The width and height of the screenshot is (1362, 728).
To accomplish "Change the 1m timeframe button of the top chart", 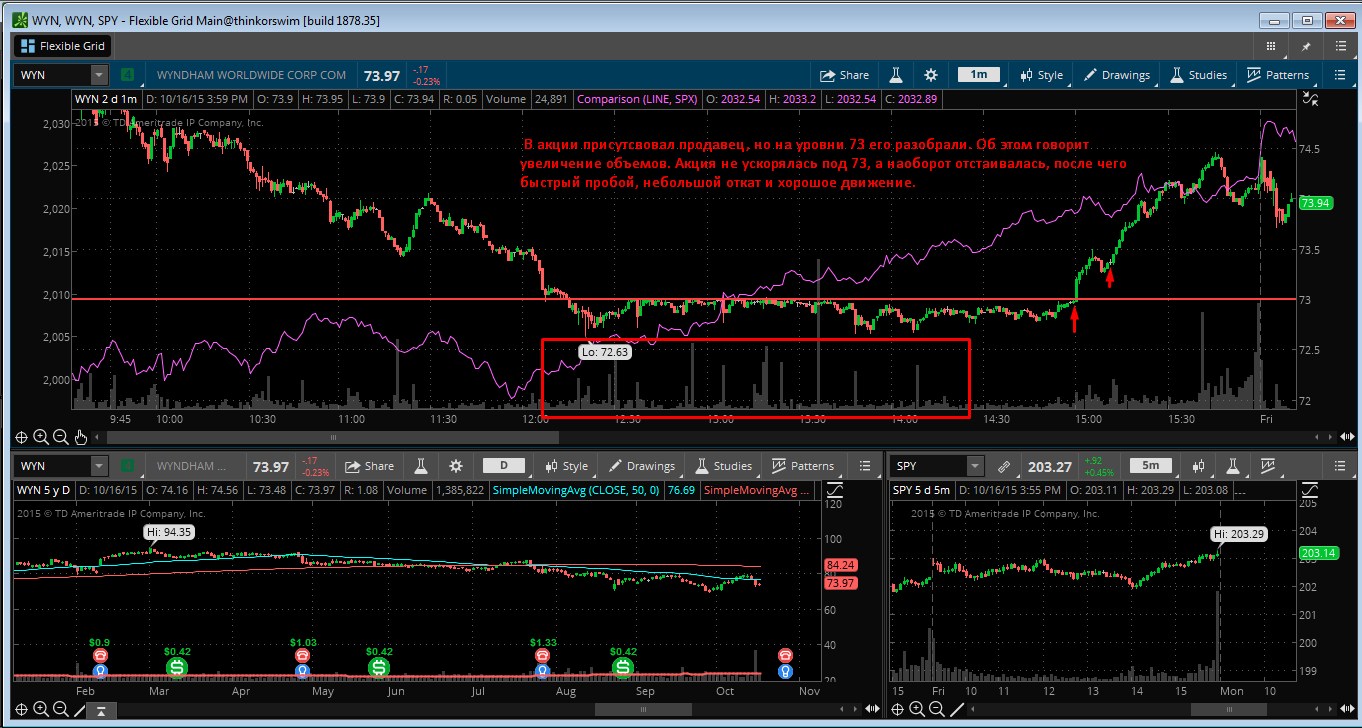I will click(978, 75).
